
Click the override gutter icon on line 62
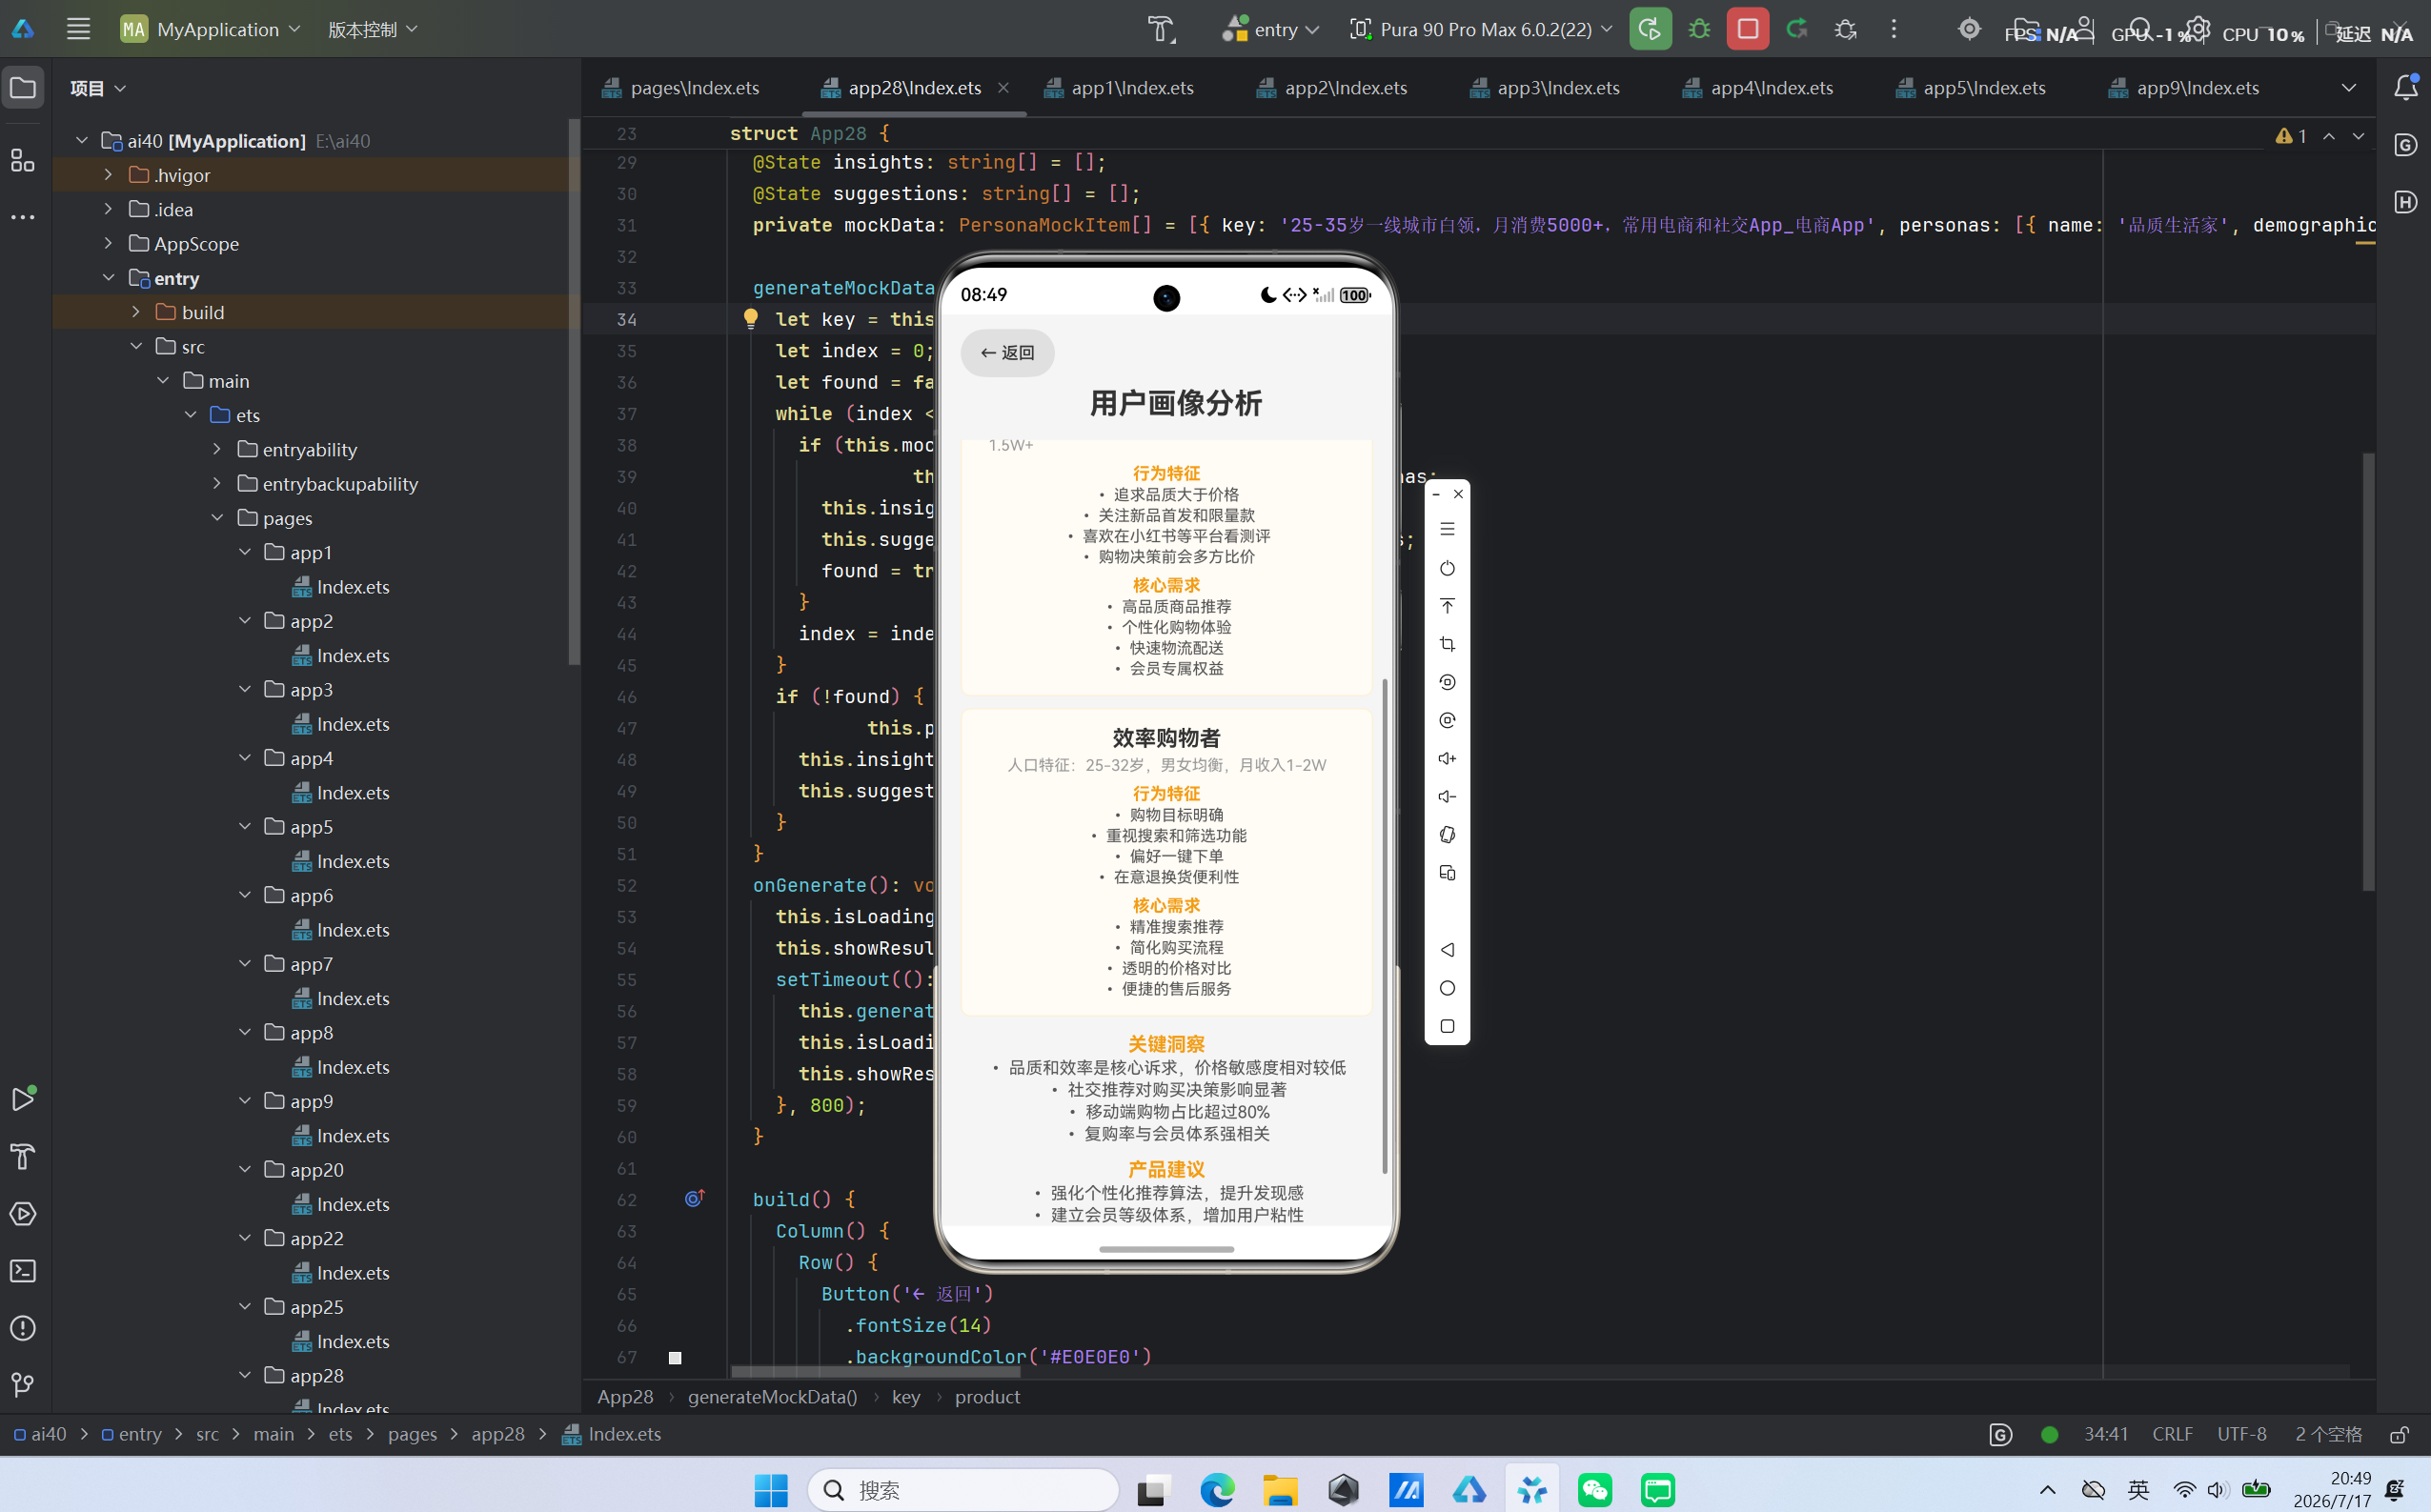coord(694,1198)
